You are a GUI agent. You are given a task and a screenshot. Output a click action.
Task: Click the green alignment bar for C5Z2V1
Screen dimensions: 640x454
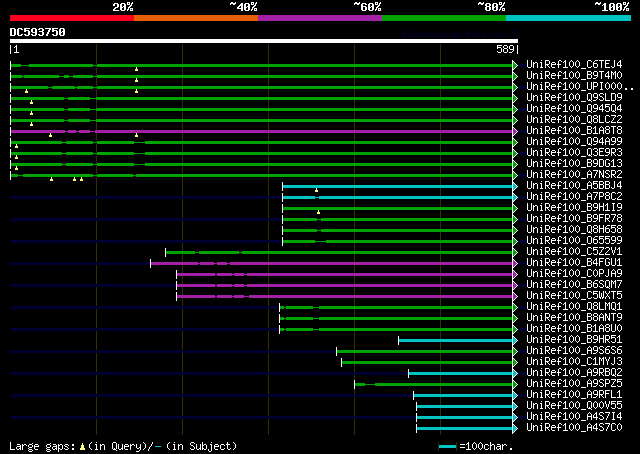pos(340,253)
